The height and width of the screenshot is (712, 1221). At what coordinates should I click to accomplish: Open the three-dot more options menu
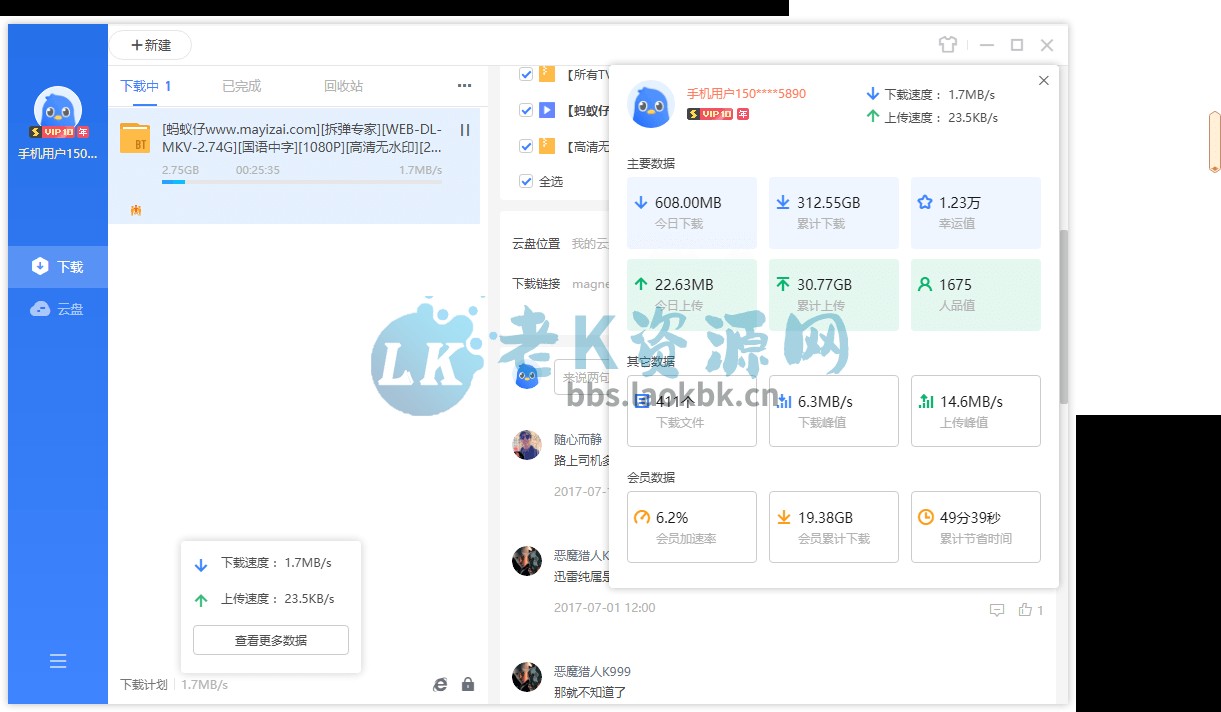click(464, 86)
